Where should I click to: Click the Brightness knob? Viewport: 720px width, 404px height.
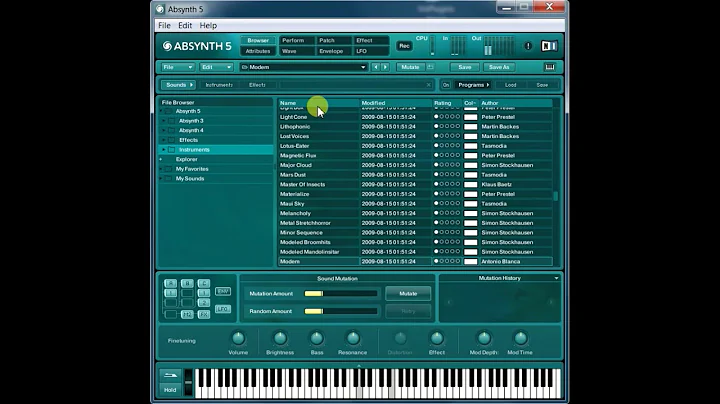pyautogui.click(x=280, y=338)
